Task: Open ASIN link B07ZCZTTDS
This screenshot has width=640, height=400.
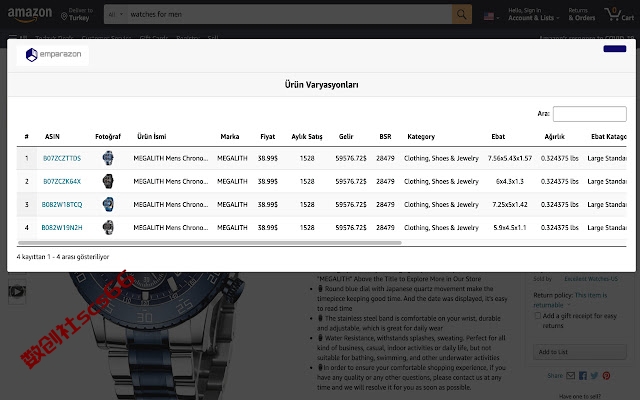Action: pos(62,158)
